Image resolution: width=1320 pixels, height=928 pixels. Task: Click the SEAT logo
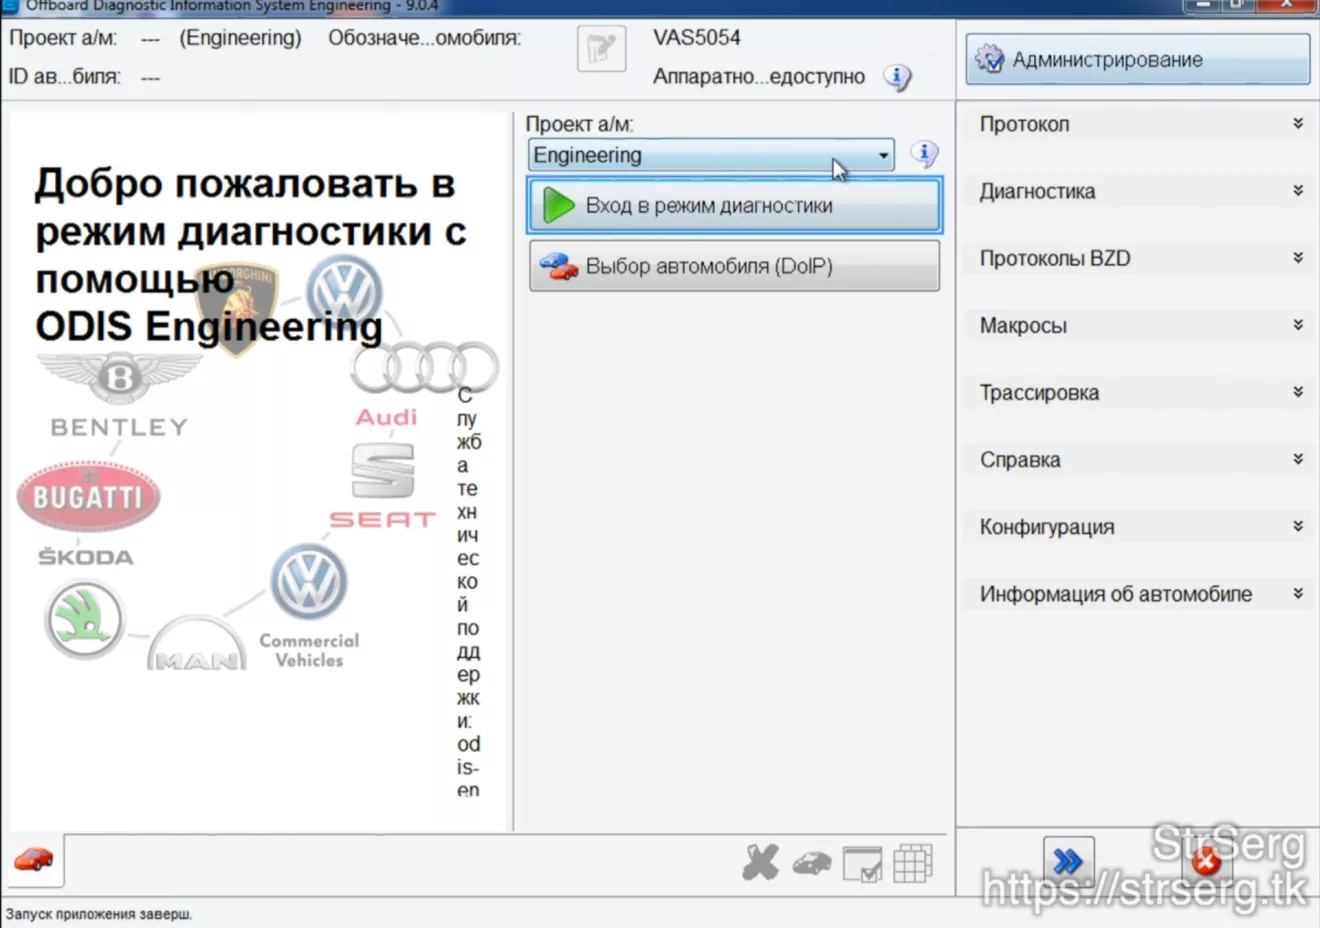(383, 471)
